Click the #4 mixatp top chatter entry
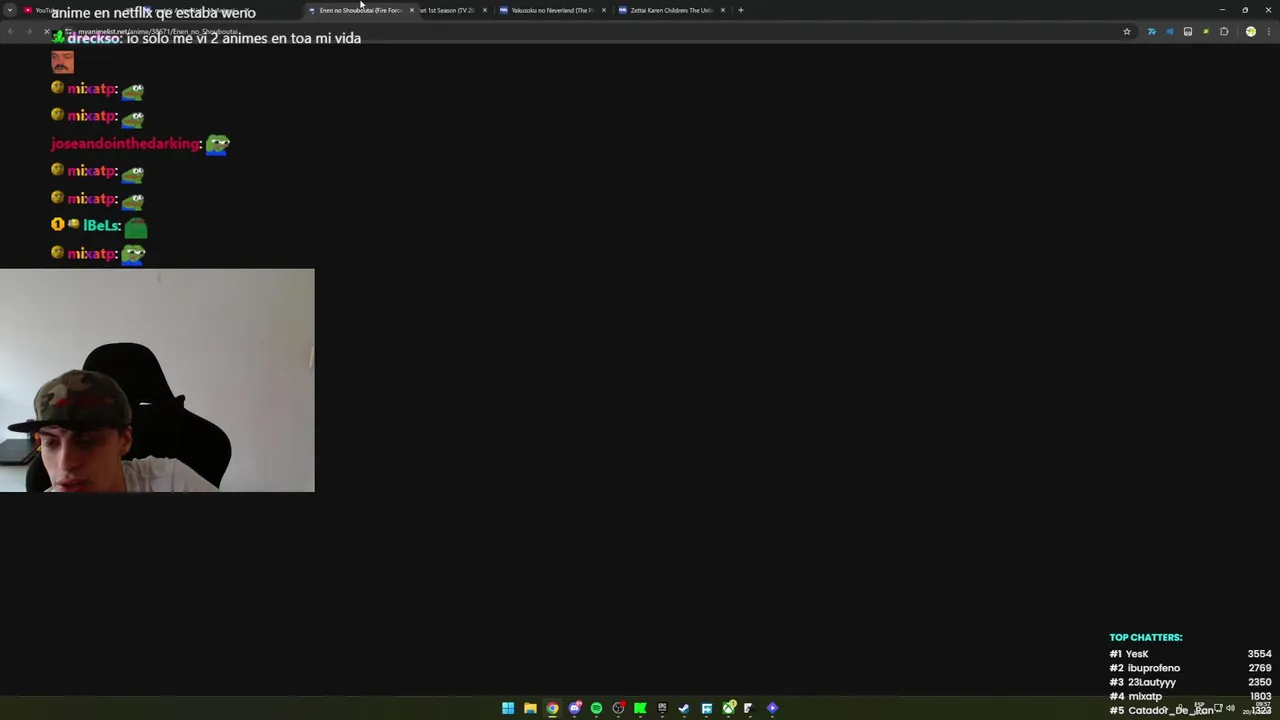1280x720 pixels. coord(1136,696)
